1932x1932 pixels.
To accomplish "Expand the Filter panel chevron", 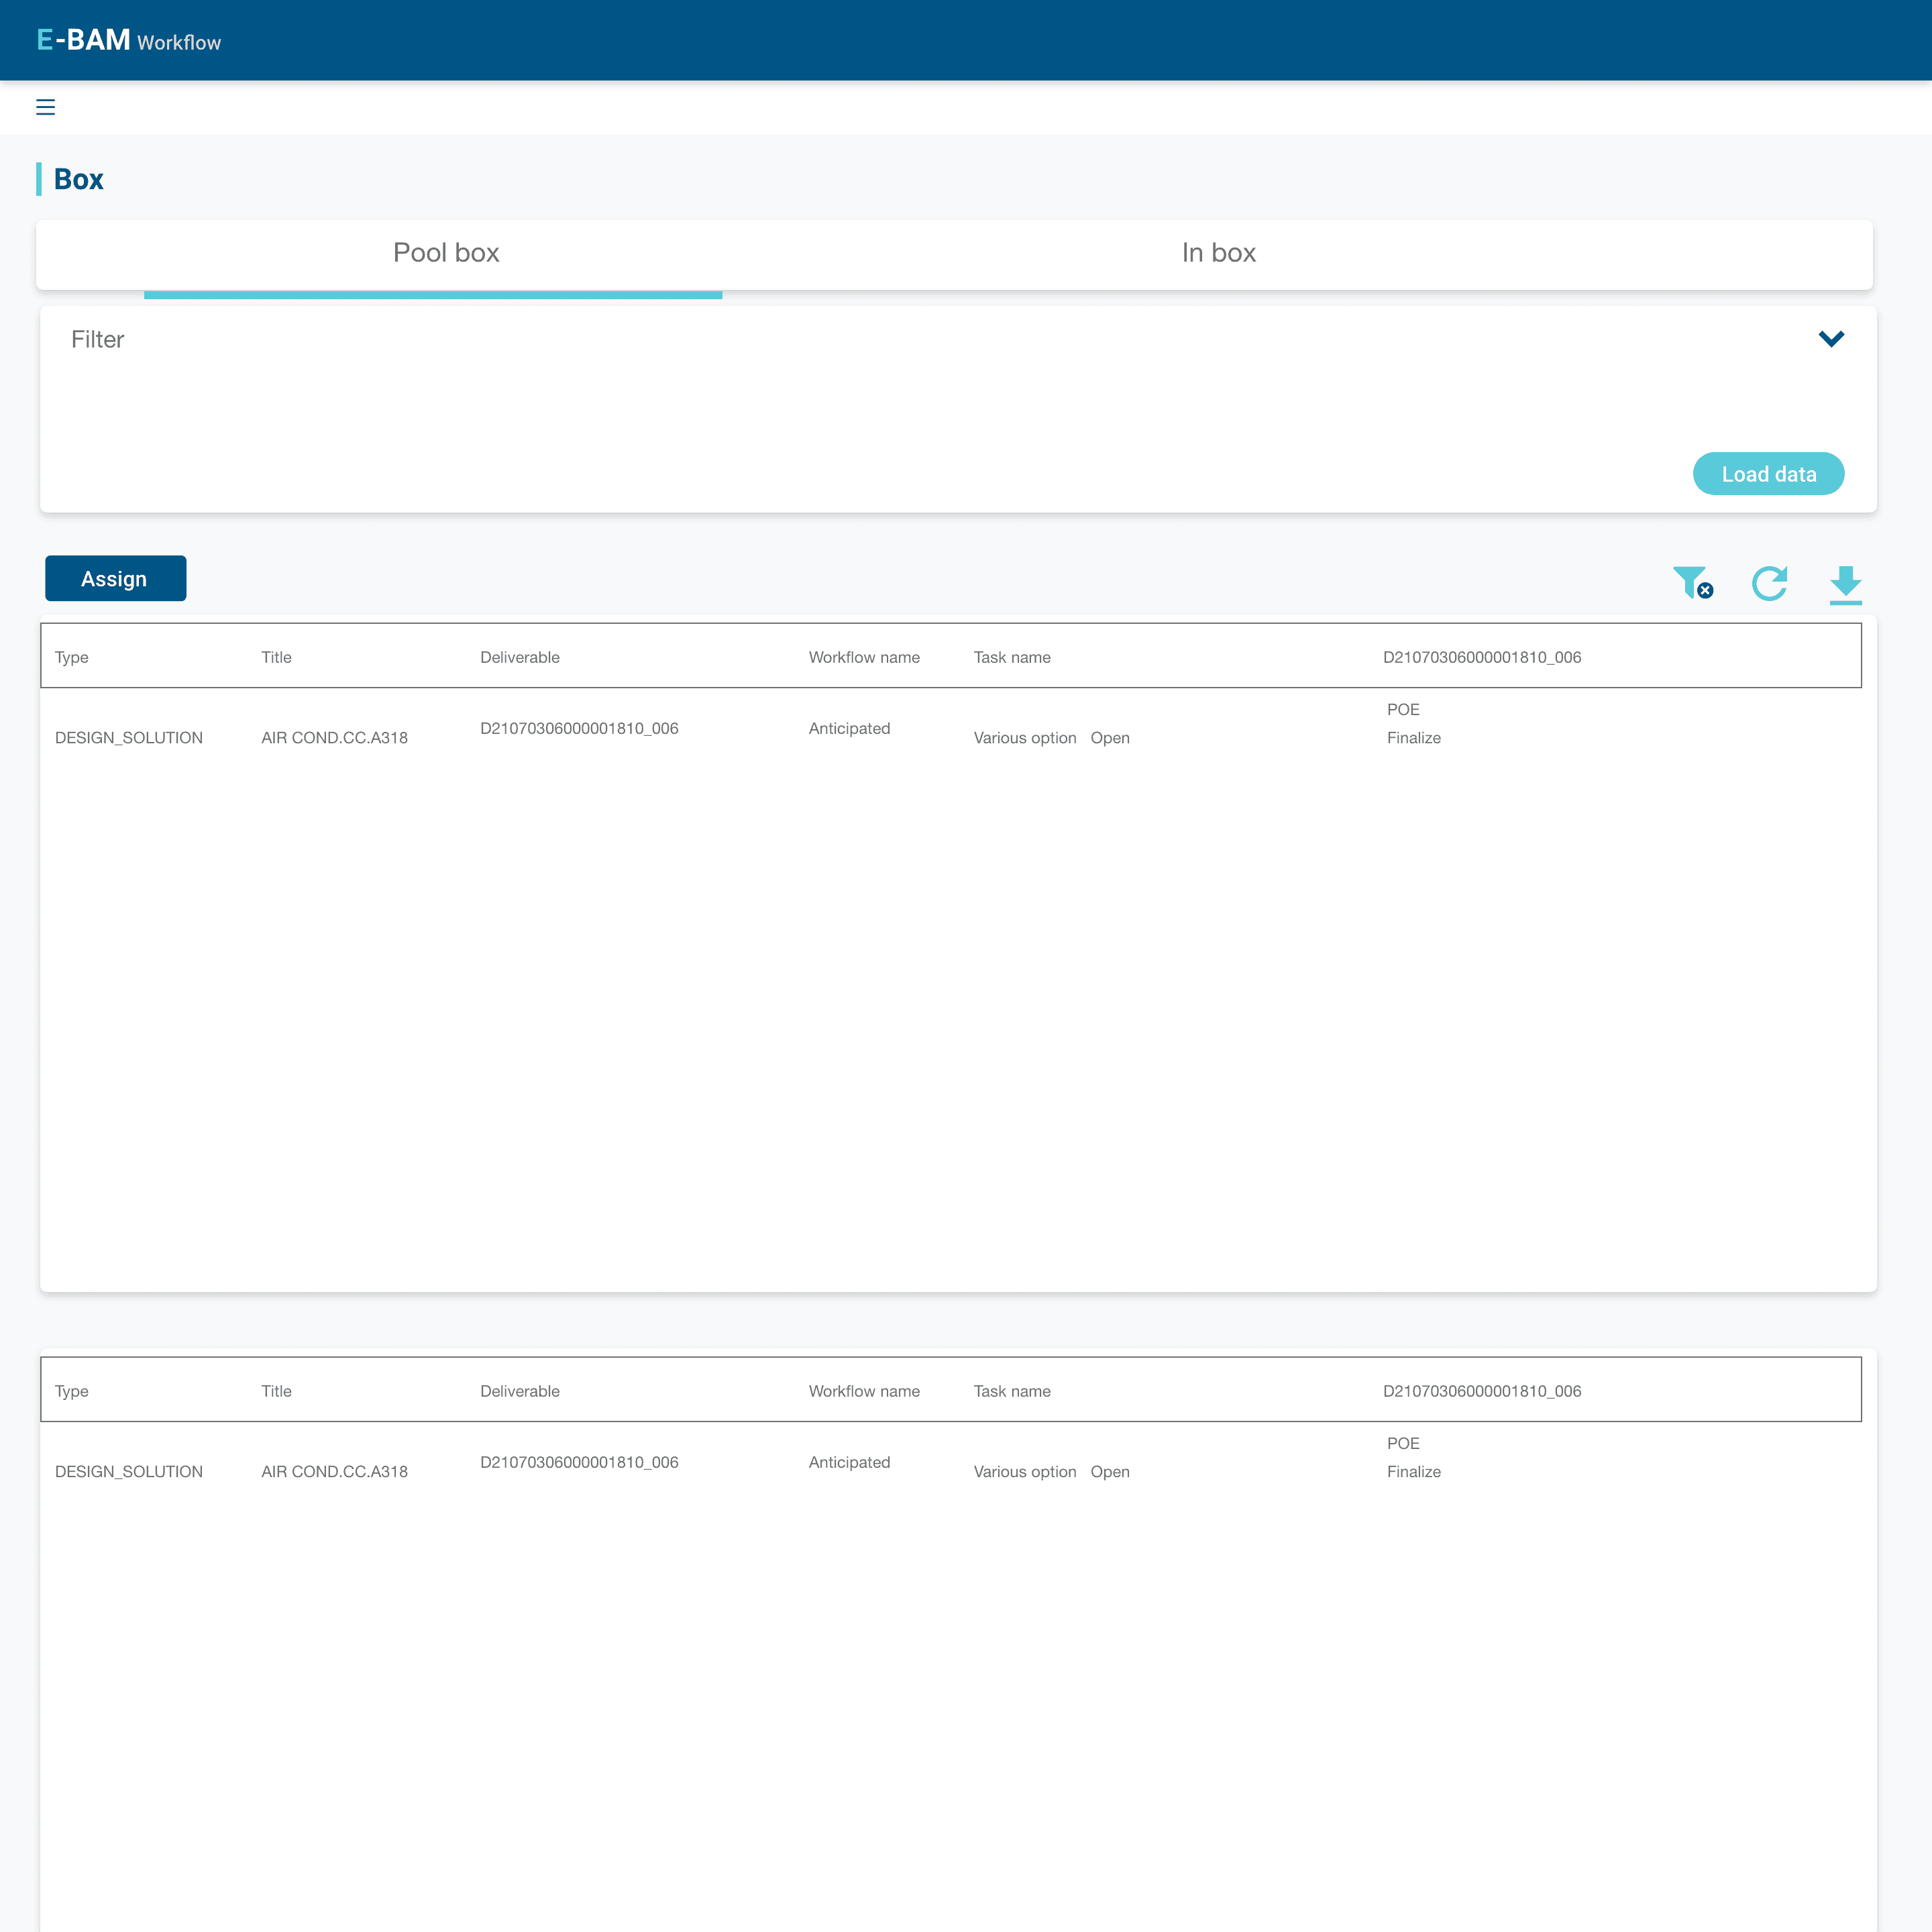I will [x=1830, y=339].
